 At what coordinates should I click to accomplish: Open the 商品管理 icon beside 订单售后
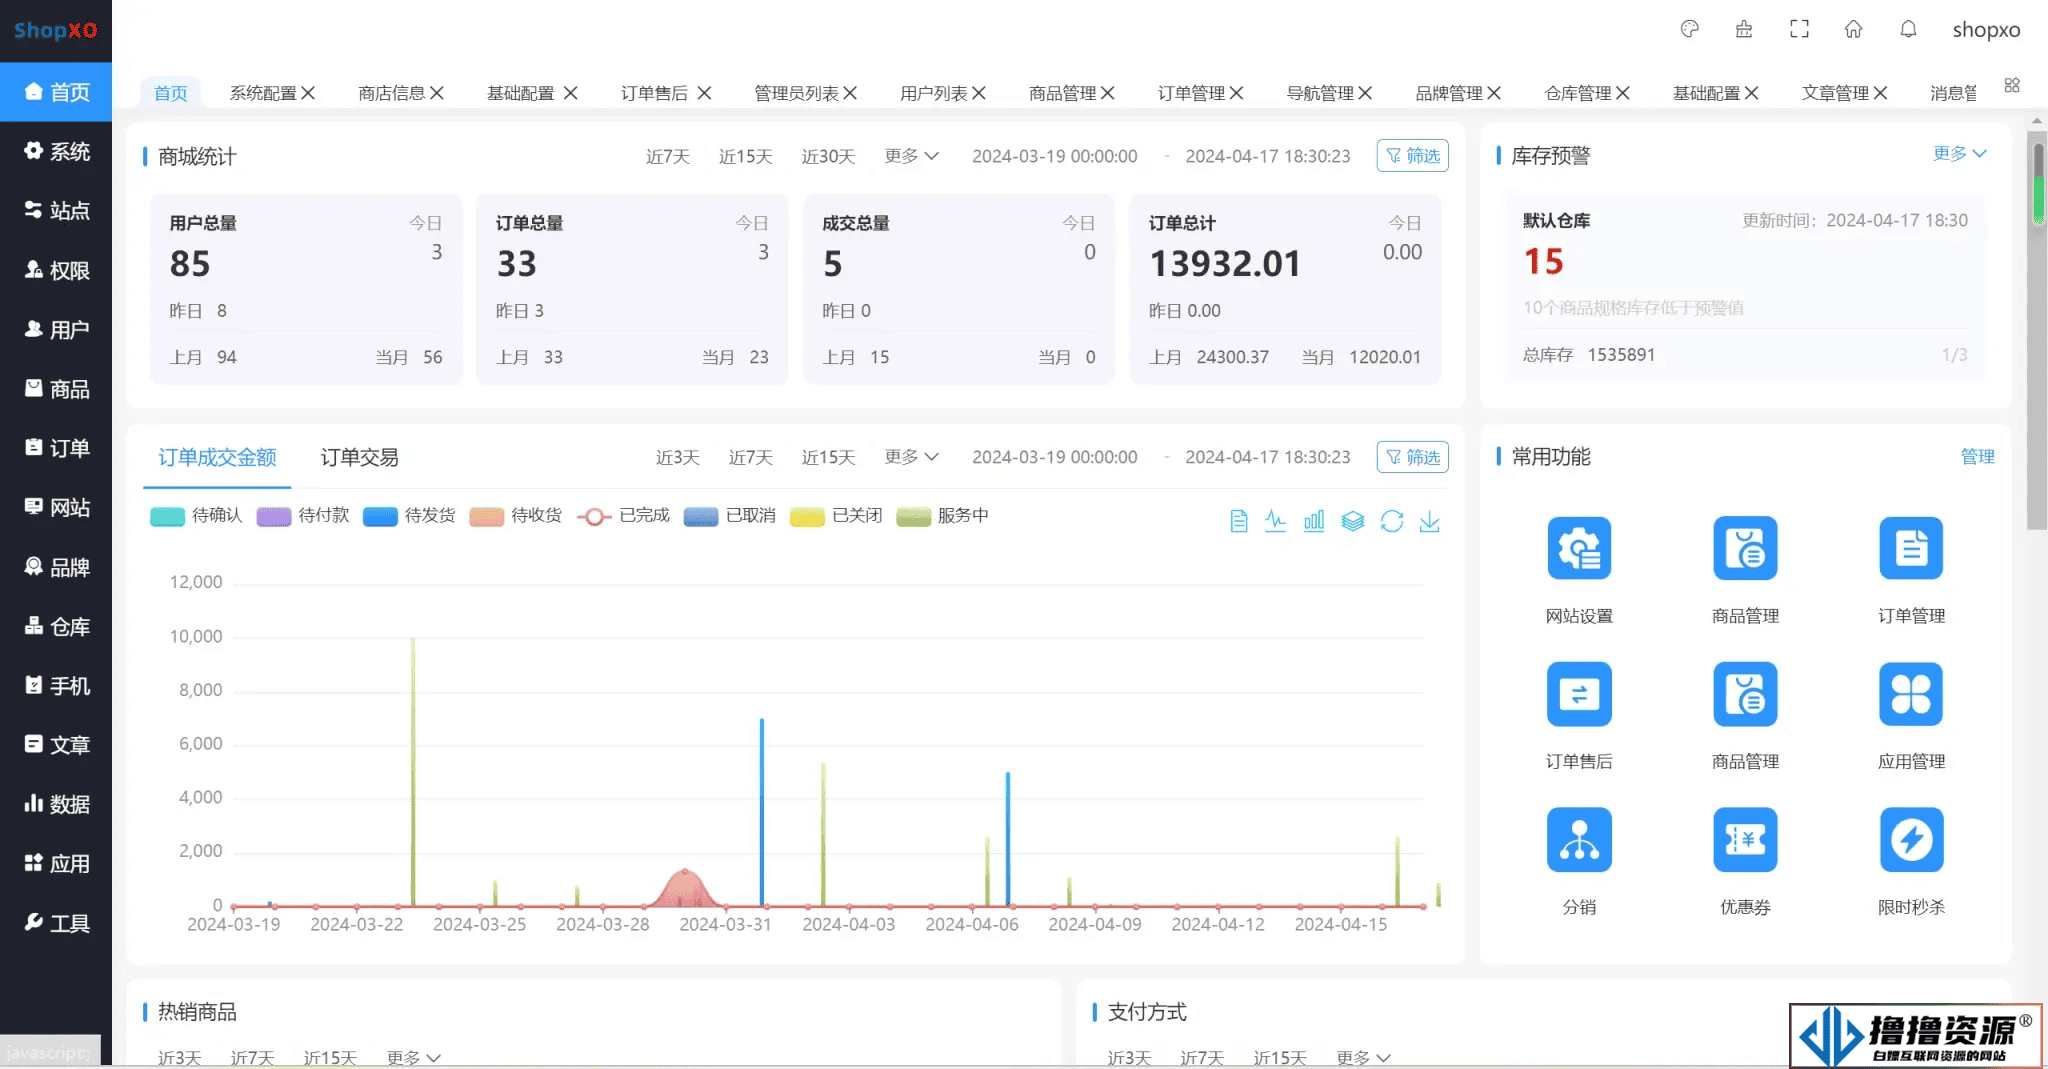[x=1745, y=694]
